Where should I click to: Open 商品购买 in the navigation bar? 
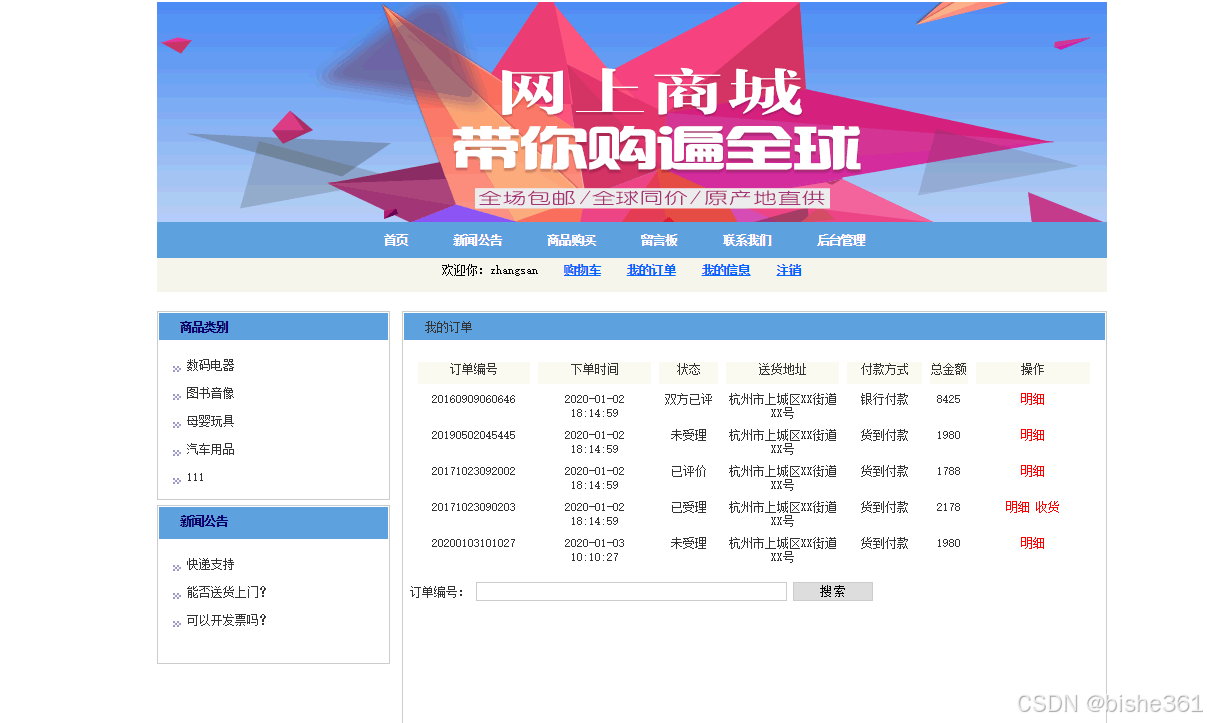coord(571,240)
